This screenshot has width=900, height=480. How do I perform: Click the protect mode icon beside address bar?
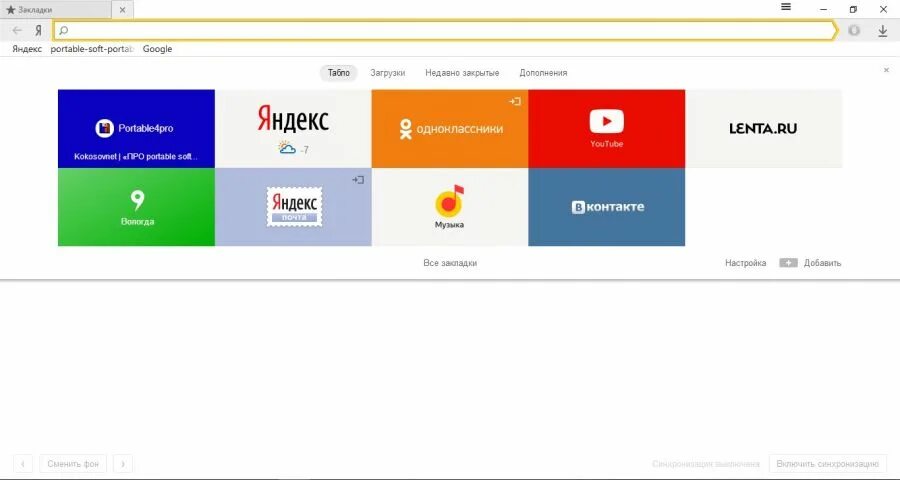click(x=854, y=30)
